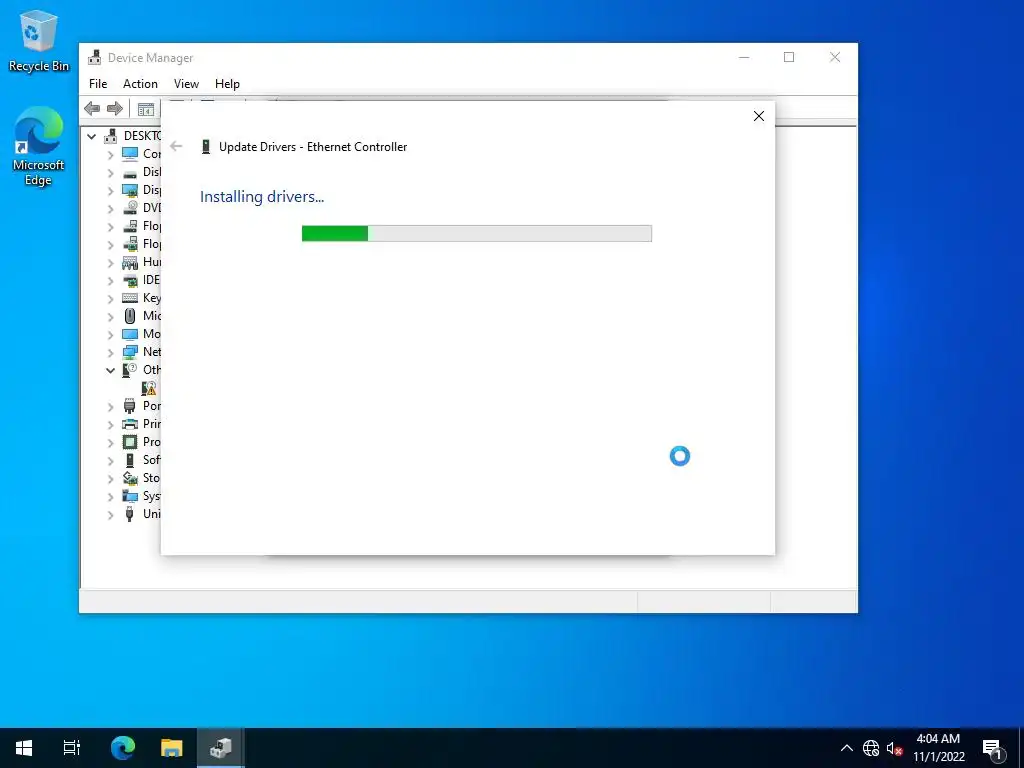Select the DVD/CD-ROM drives category icon
This screenshot has width=1024, height=768.
[130, 208]
